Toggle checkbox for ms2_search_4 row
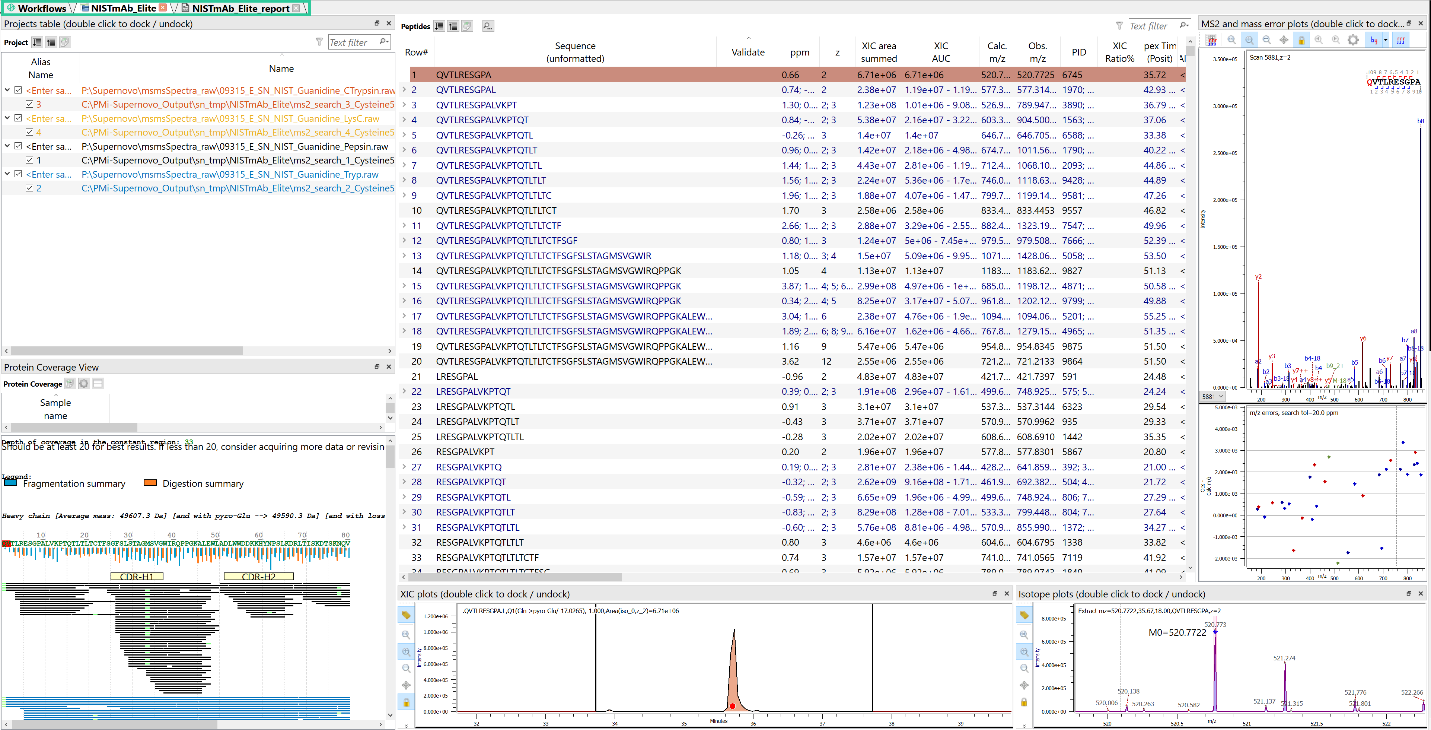 point(30,133)
